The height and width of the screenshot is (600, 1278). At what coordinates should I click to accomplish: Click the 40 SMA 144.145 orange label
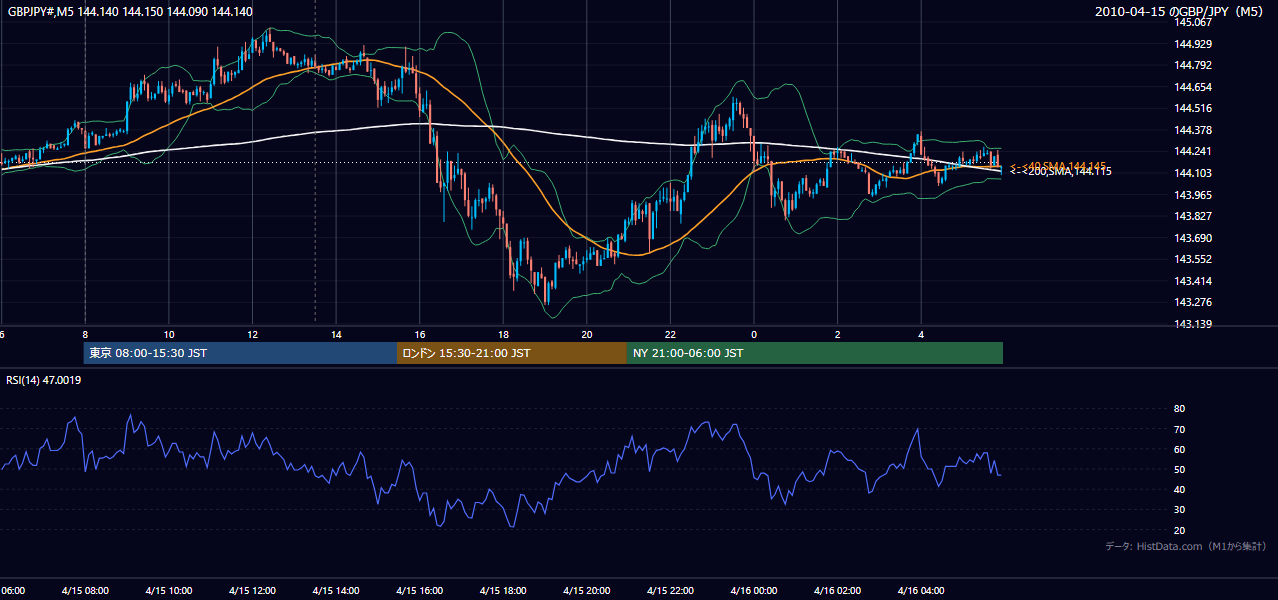[x=1058, y=166]
